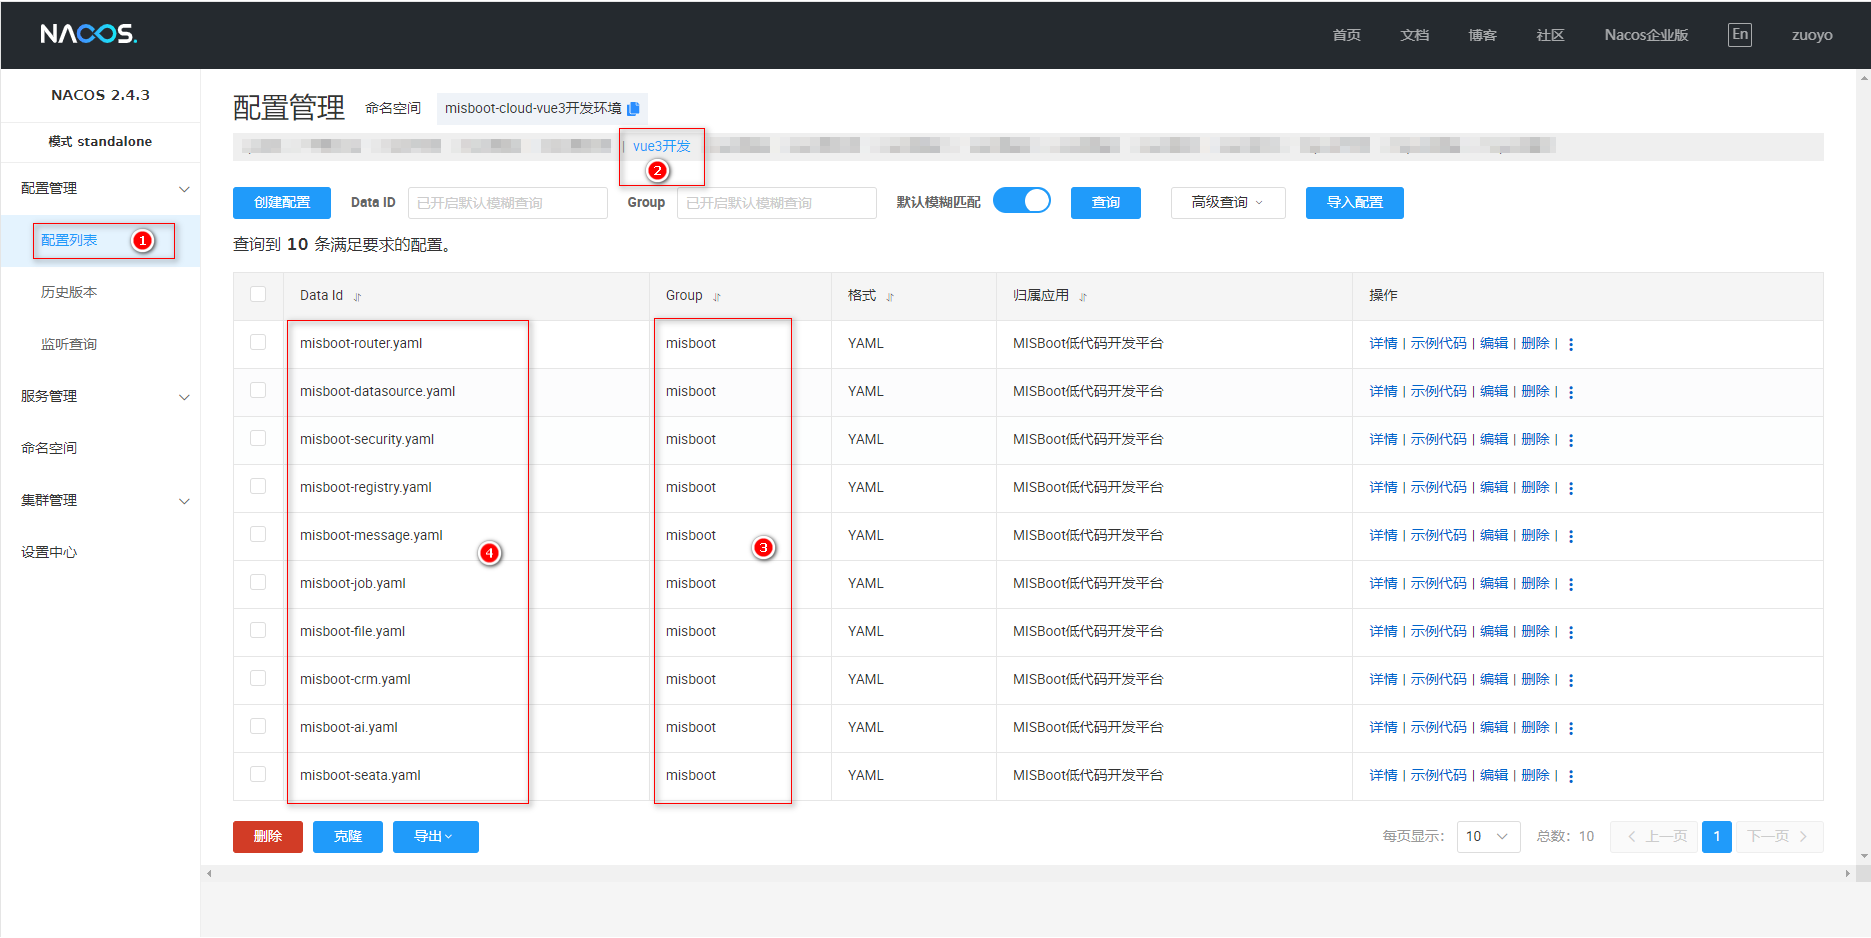Viewport: 1871px width, 938px height.
Task: Select all rows with header checkbox
Action: click(x=258, y=294)
